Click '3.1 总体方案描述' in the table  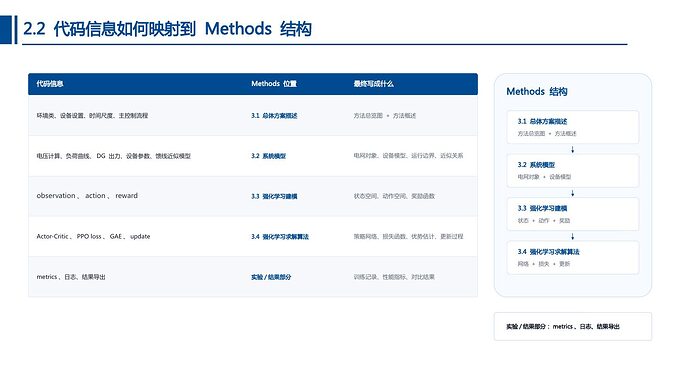tap(274, 116)
